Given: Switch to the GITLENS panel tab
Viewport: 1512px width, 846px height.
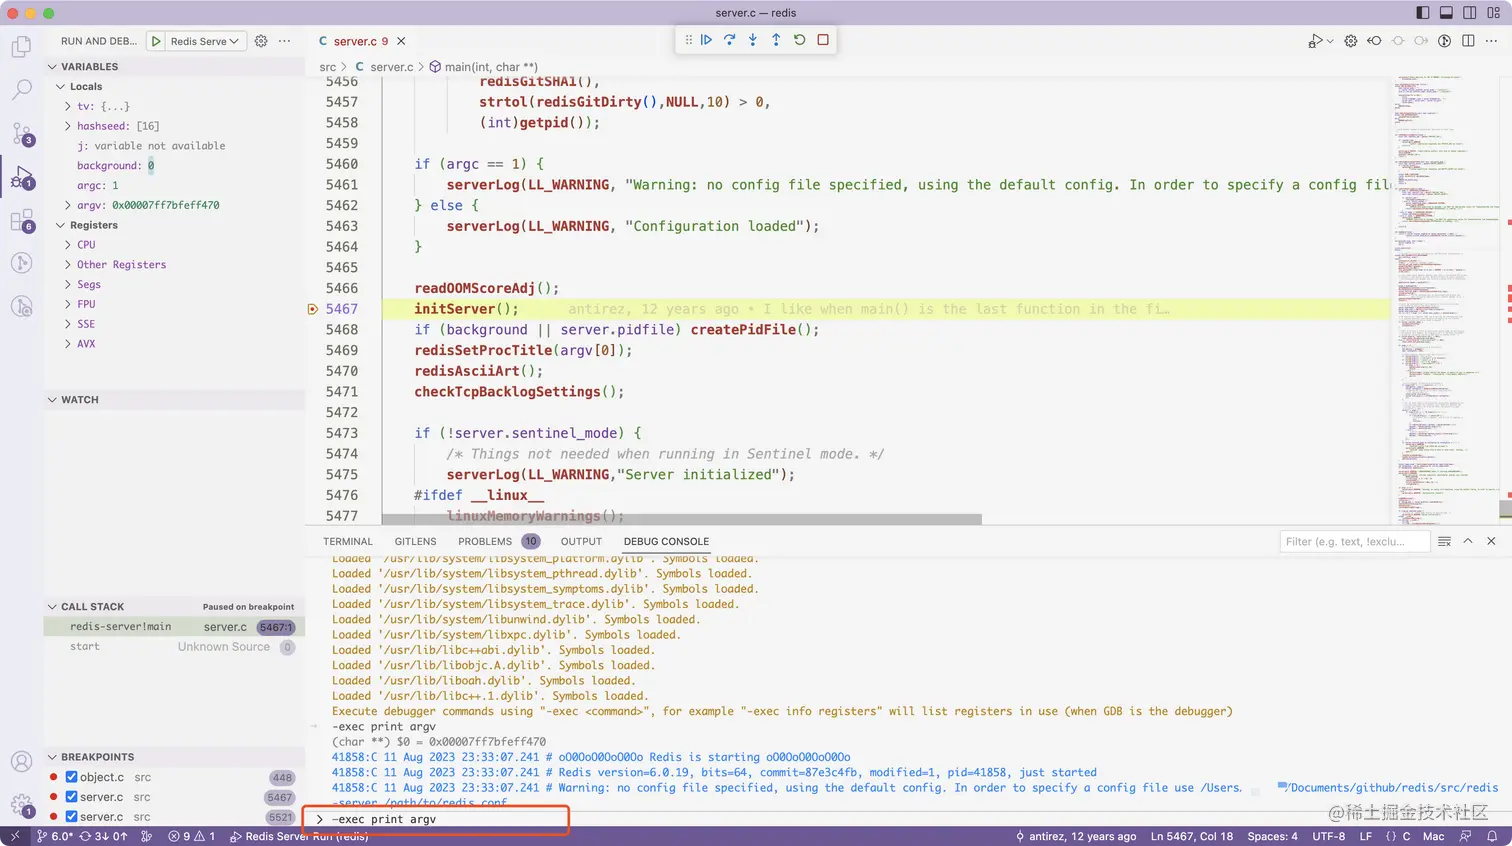Looking at the screenshot, I should pos(415,541).
